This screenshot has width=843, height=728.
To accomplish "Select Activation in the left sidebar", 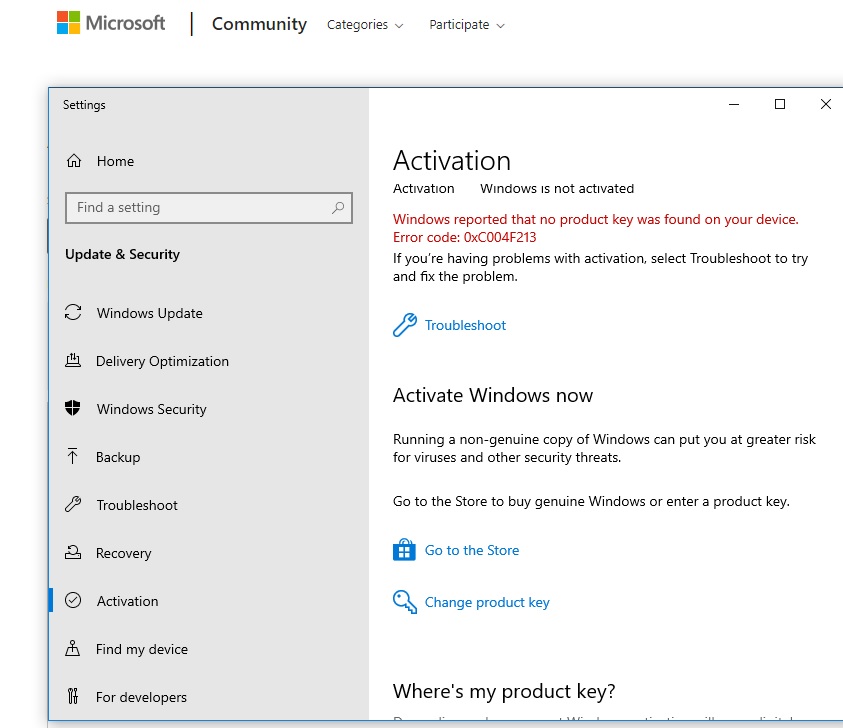I will [x=127, y=601].
